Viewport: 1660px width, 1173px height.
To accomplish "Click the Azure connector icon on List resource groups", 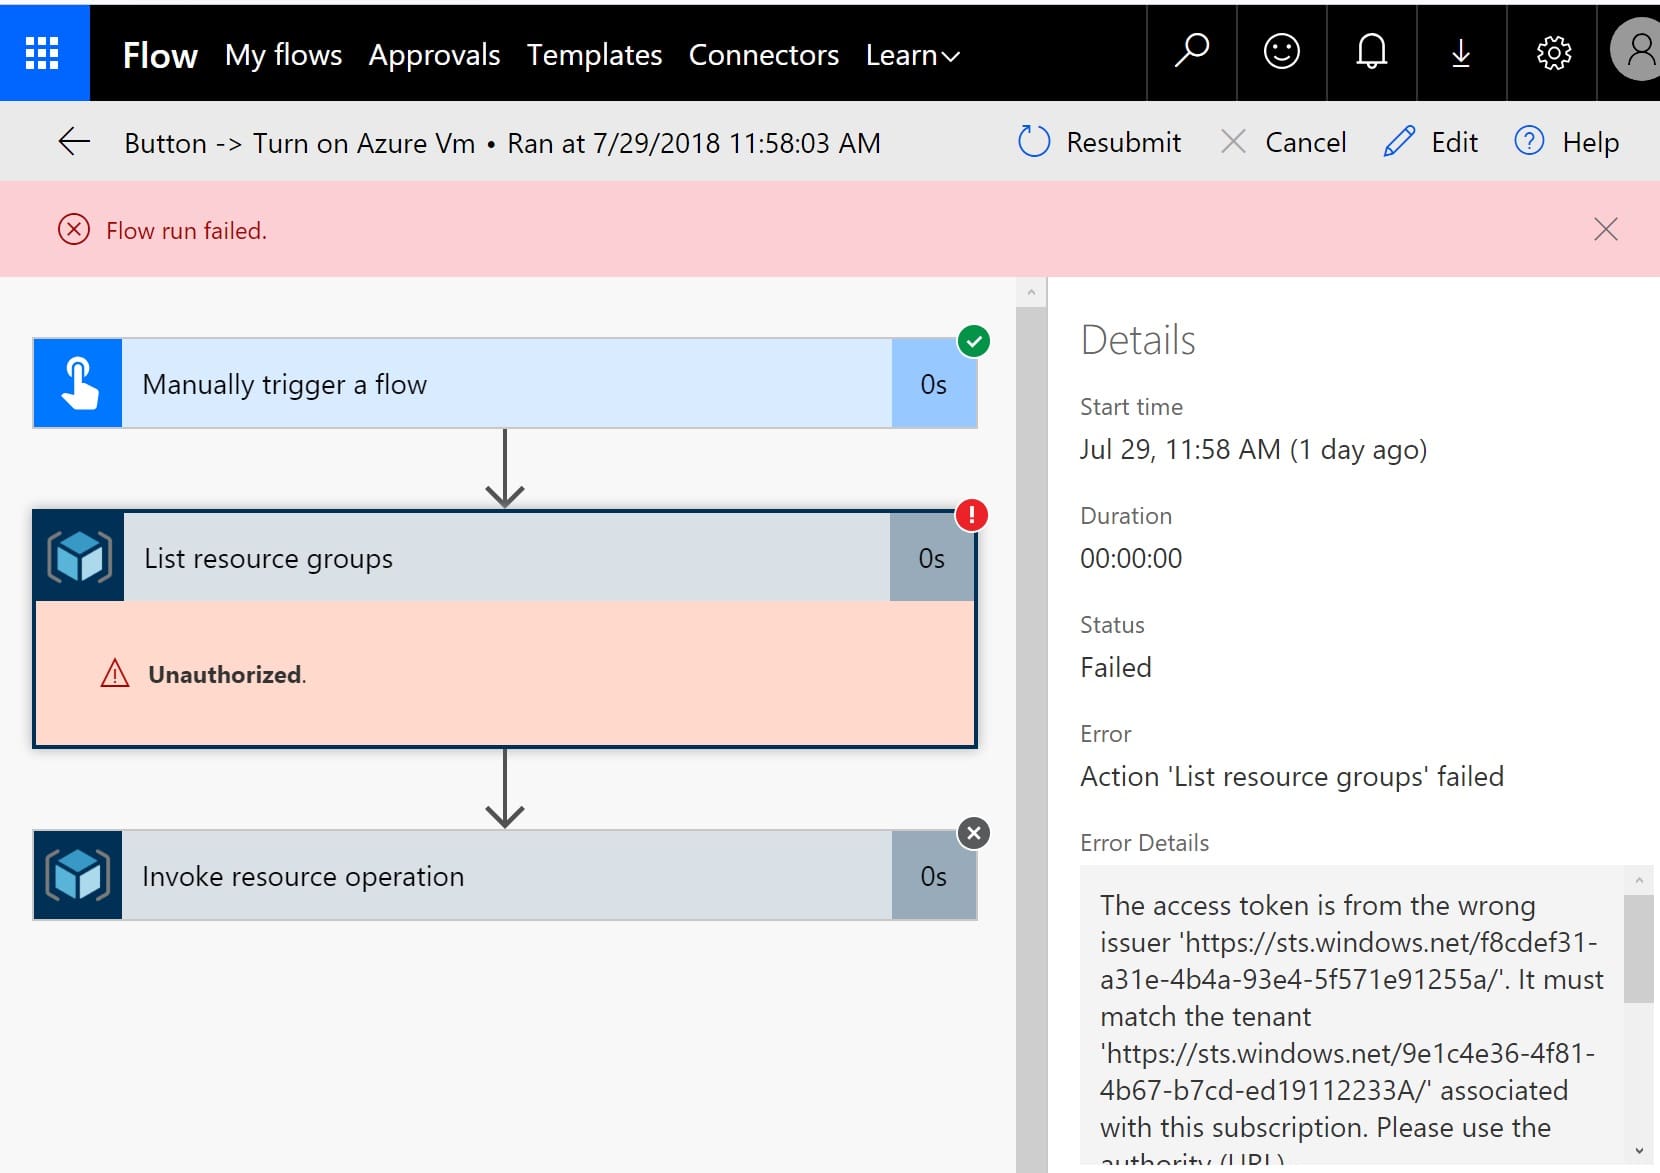I will (x=78, y=557).
